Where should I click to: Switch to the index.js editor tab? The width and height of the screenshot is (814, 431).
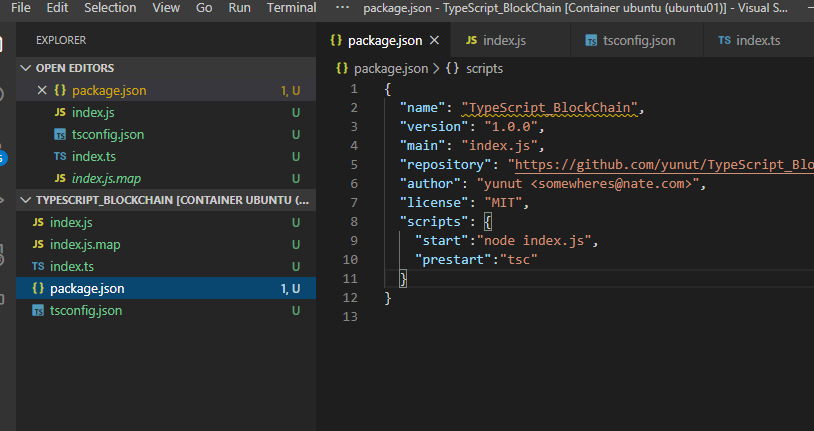(x=510, y=41)
